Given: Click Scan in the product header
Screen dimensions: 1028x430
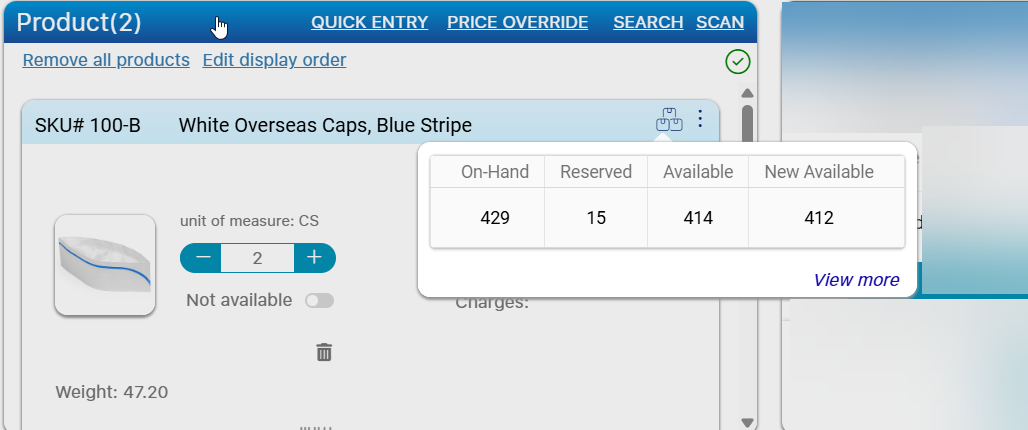Looking at the screenshot, I should coord(720,22).
